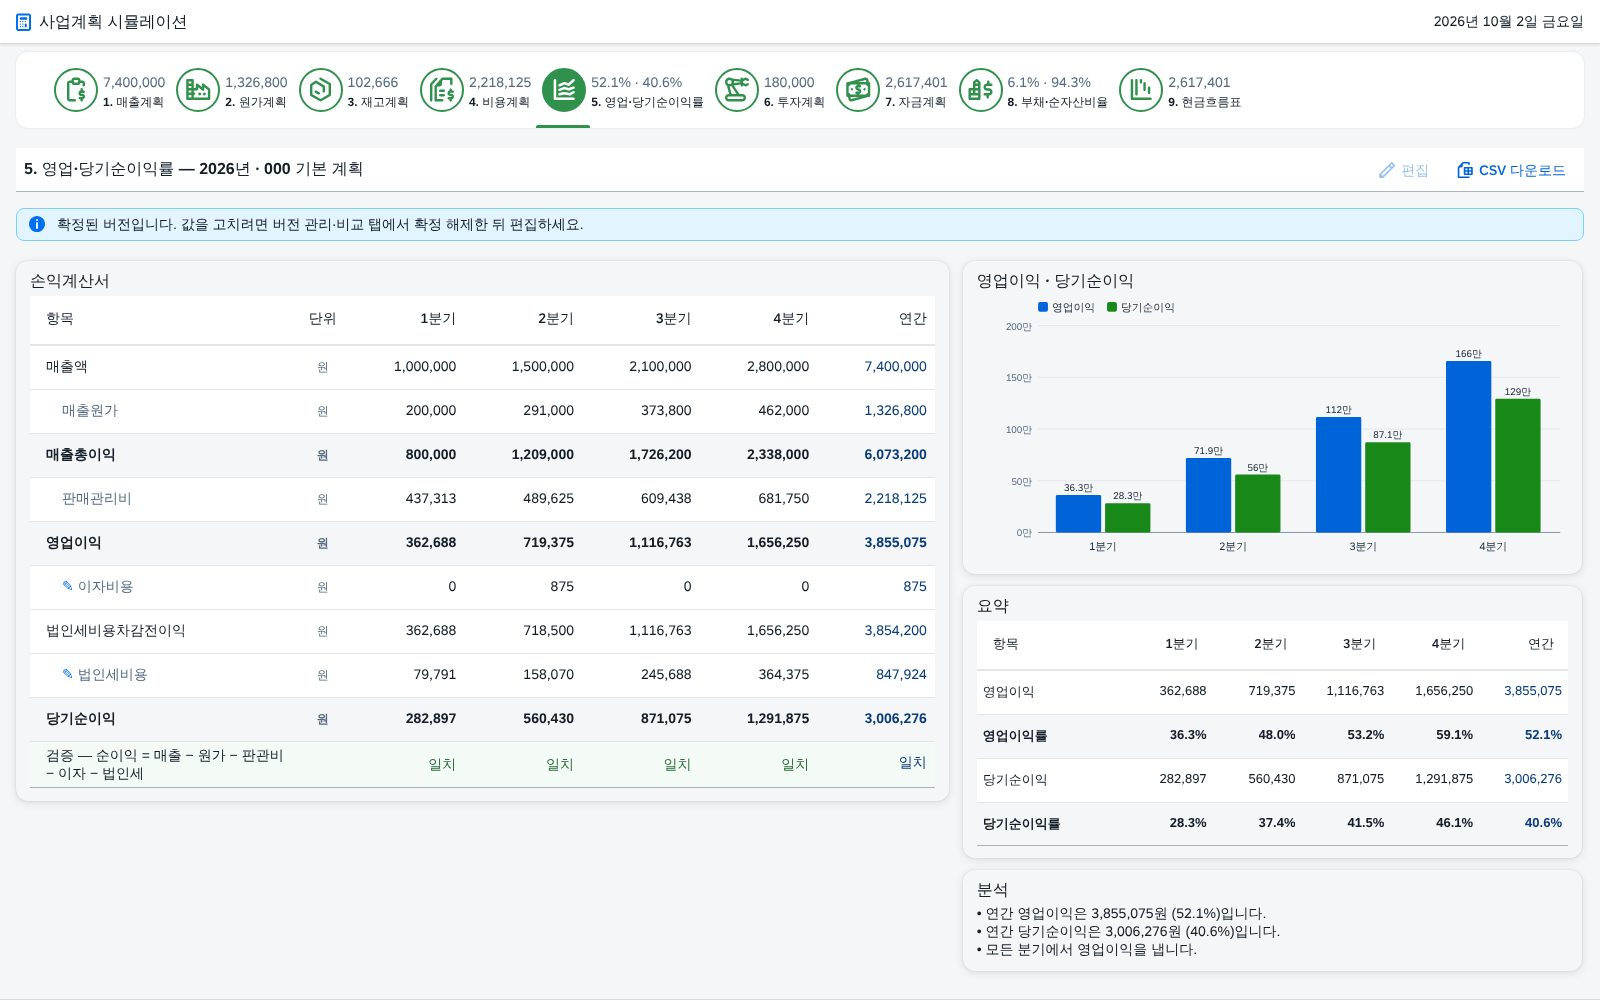Viewport: 1600px width, 1000px height.
Task: Click the 편집 edit button
Action: pos(1404,170)
